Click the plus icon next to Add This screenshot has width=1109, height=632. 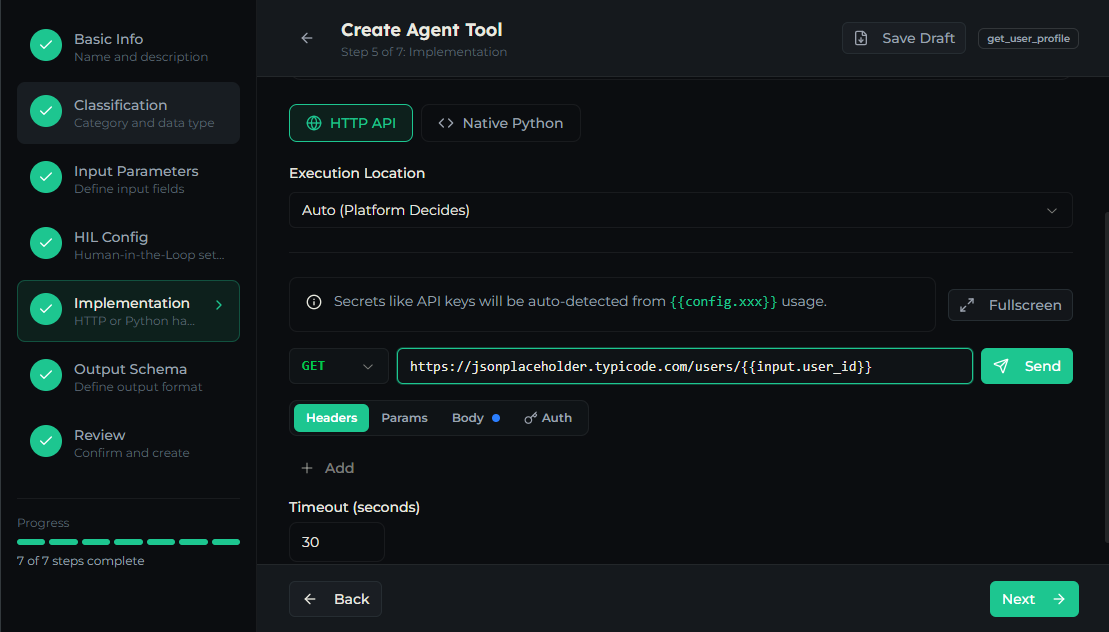pyautogui.click(x=307, y=468)
